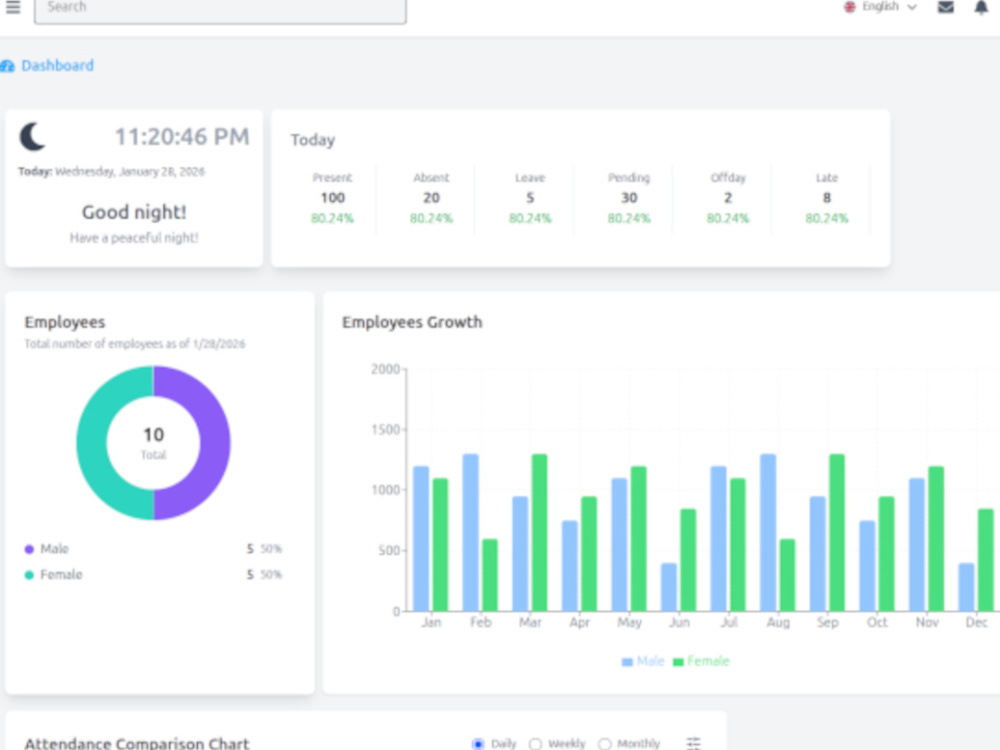Image resolution: width=1000 pixels, height=750 pixels.
Task: Click into the Search field
Action: [220, 9]
